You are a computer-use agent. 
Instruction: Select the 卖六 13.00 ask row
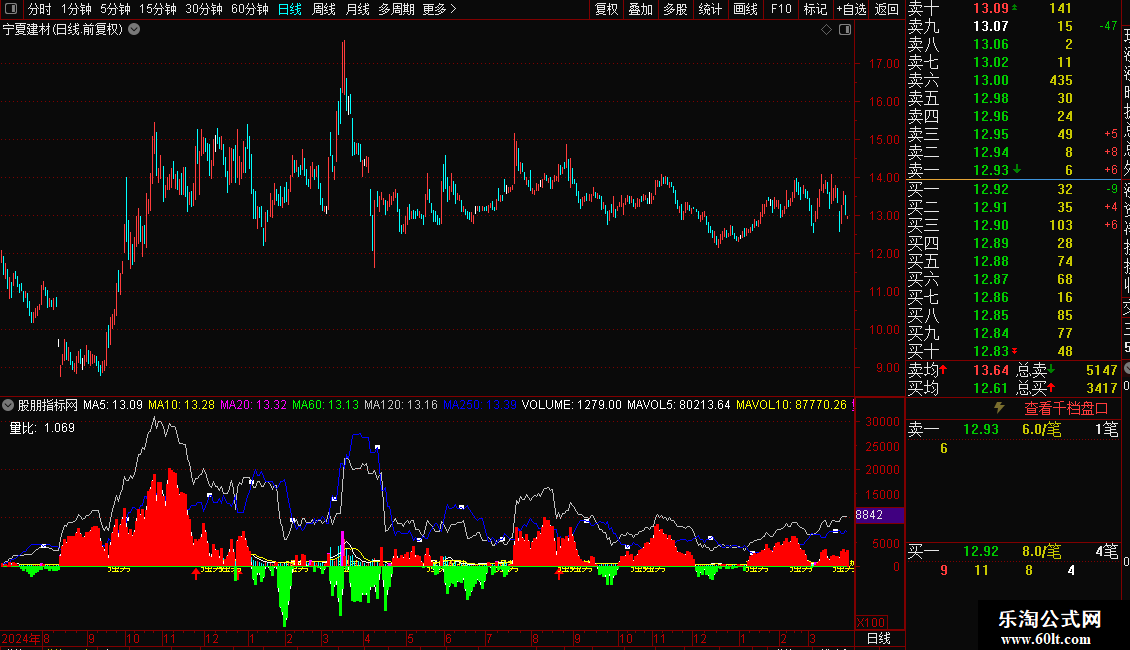point(1013,80)
